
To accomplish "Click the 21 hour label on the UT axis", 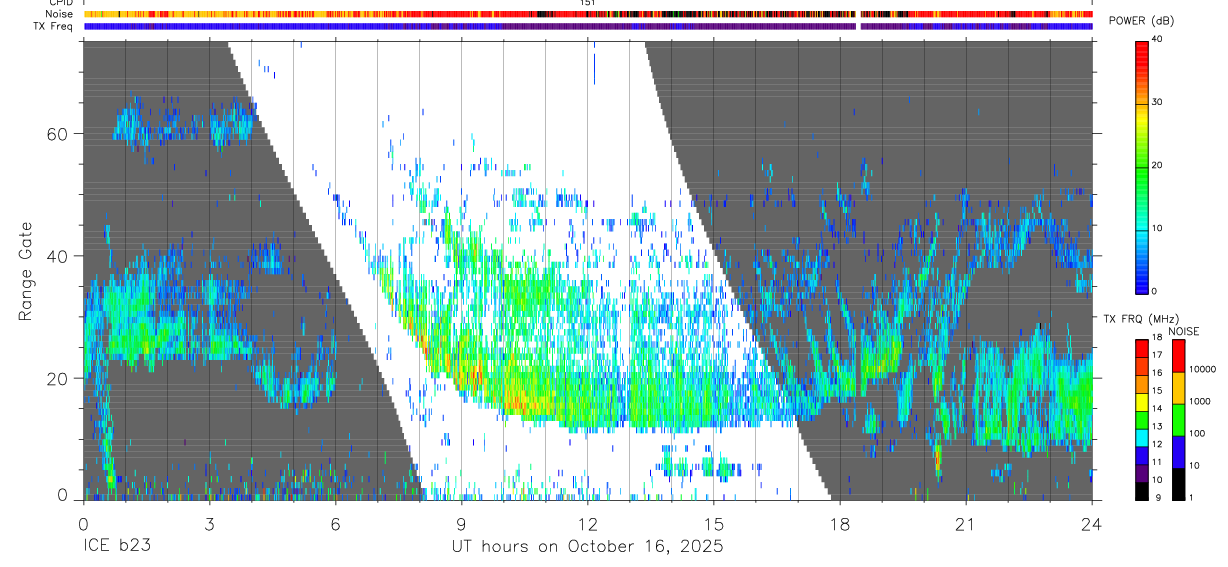I will click(966, 523).
